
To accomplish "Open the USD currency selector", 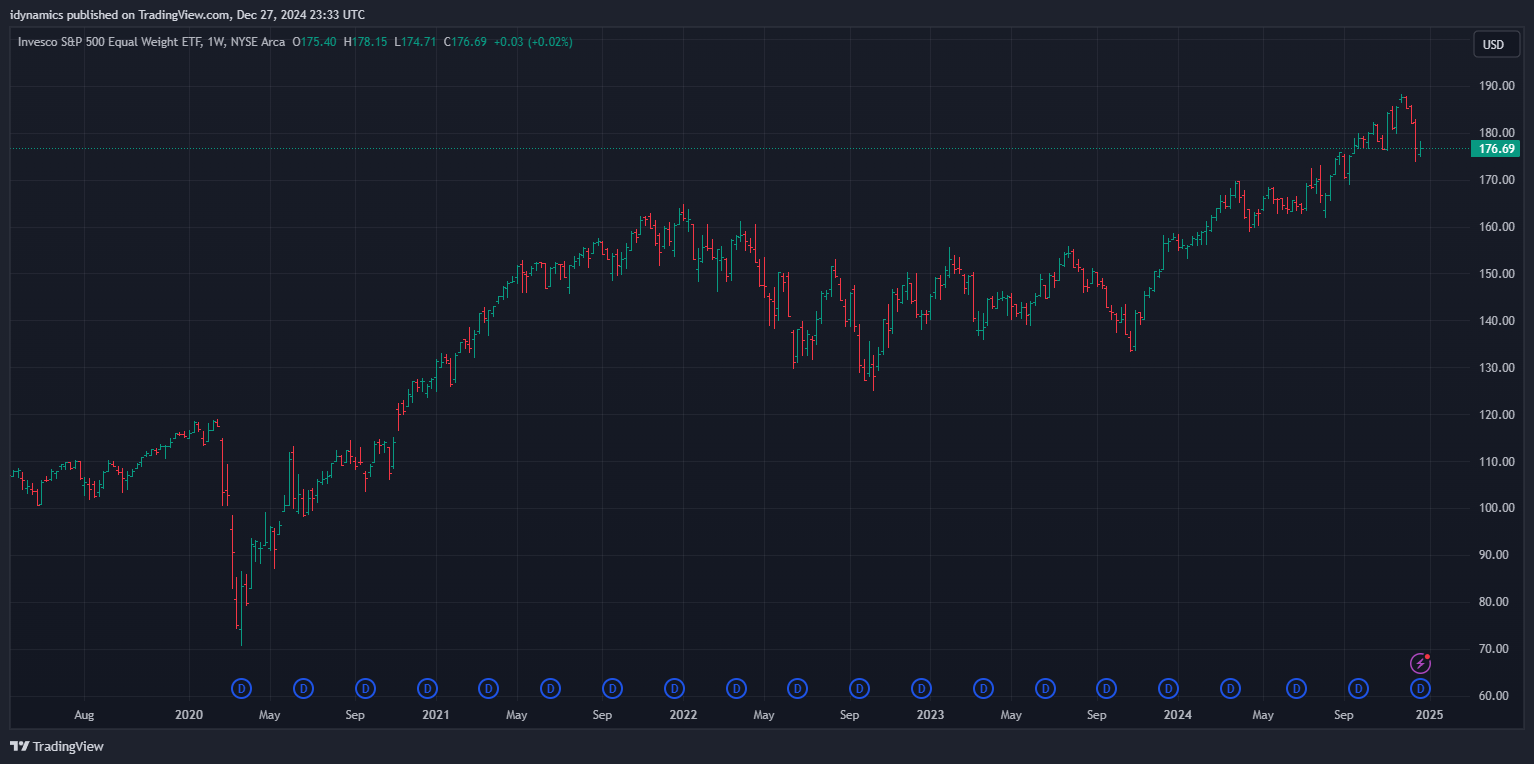I will click(x=1493, y=44).
